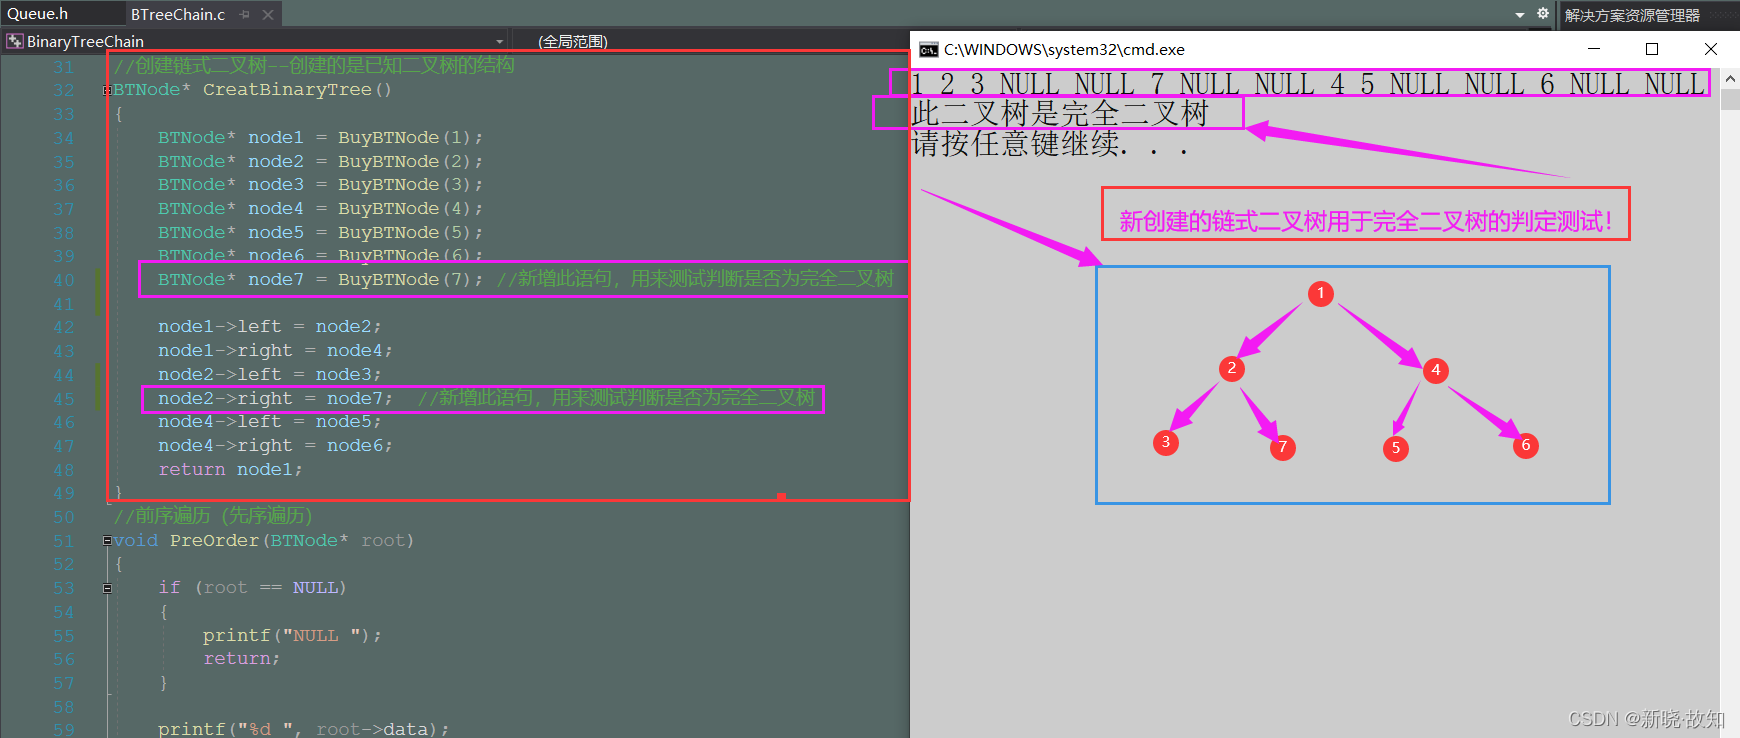Screen dimensions: 1740x738
Task: Close the BTreeChain.c tab
Action: (x=268, y=15)
